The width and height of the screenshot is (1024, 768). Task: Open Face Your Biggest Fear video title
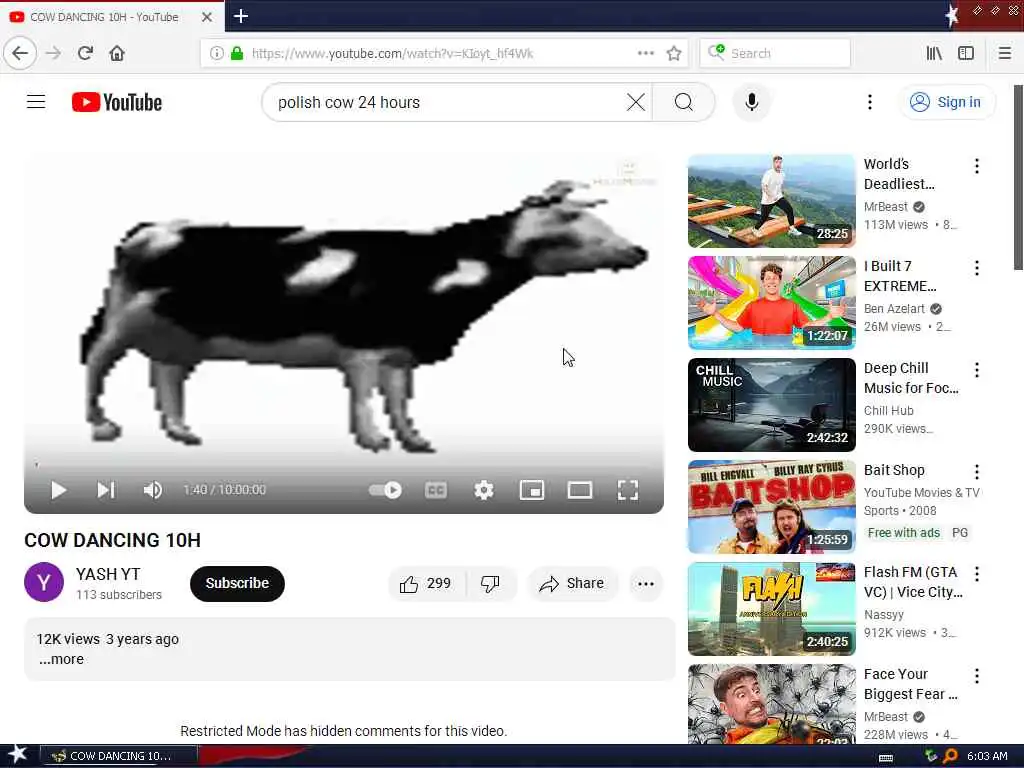(910, 684)
